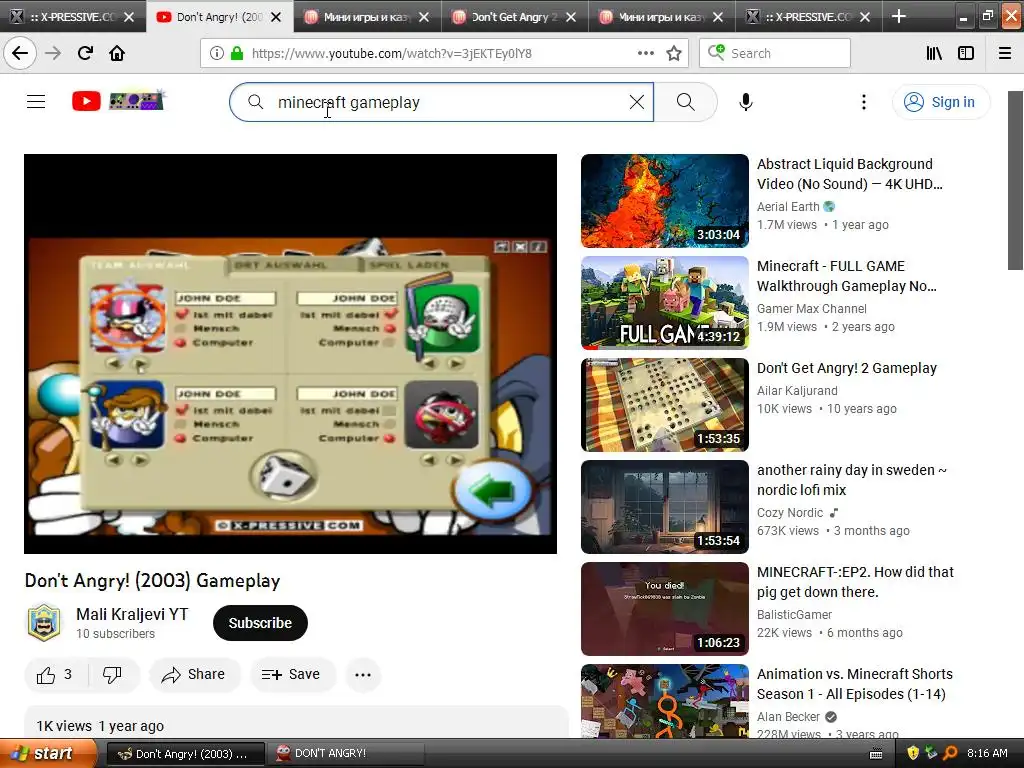The width and height of the screenshot is (1024, 768).
Task: Share this video
Action: (x=195, y=675)
